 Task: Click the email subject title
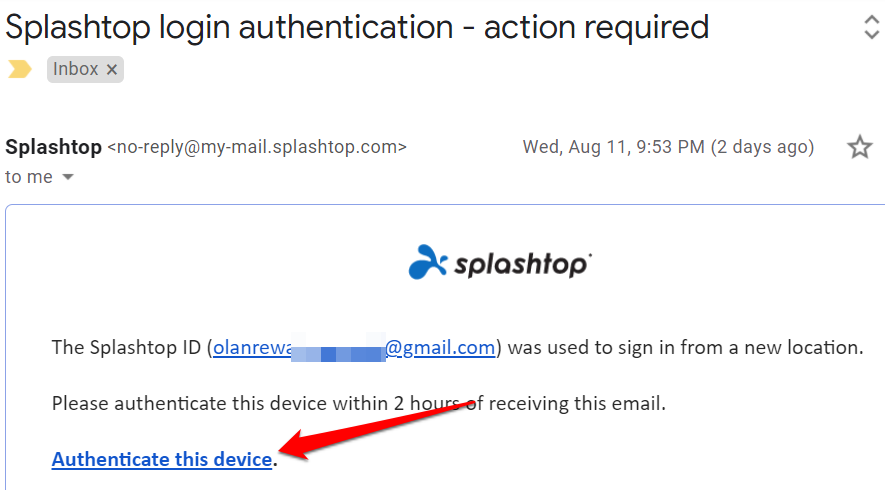(357, 27)
